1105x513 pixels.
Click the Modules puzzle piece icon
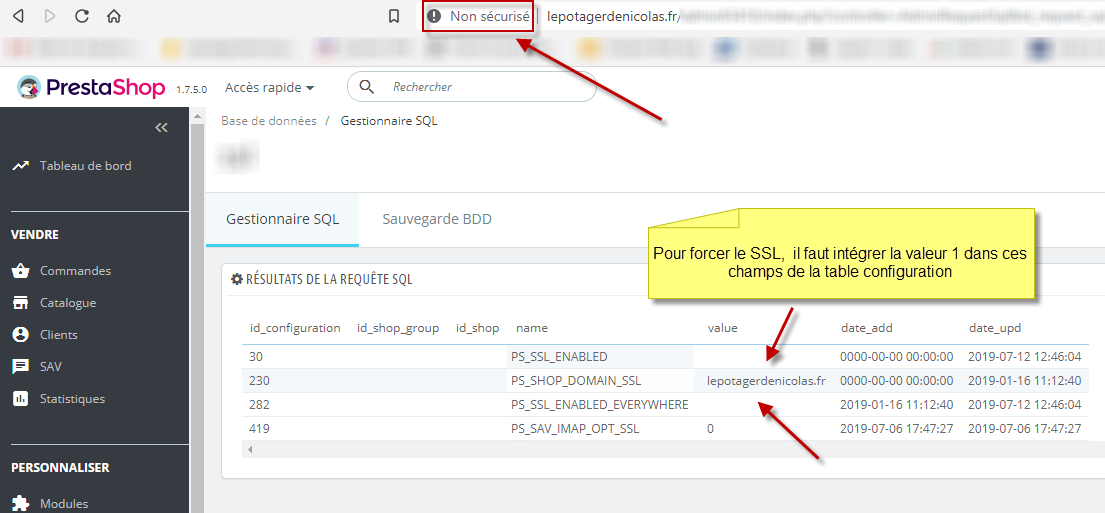(x=20, y=503)
